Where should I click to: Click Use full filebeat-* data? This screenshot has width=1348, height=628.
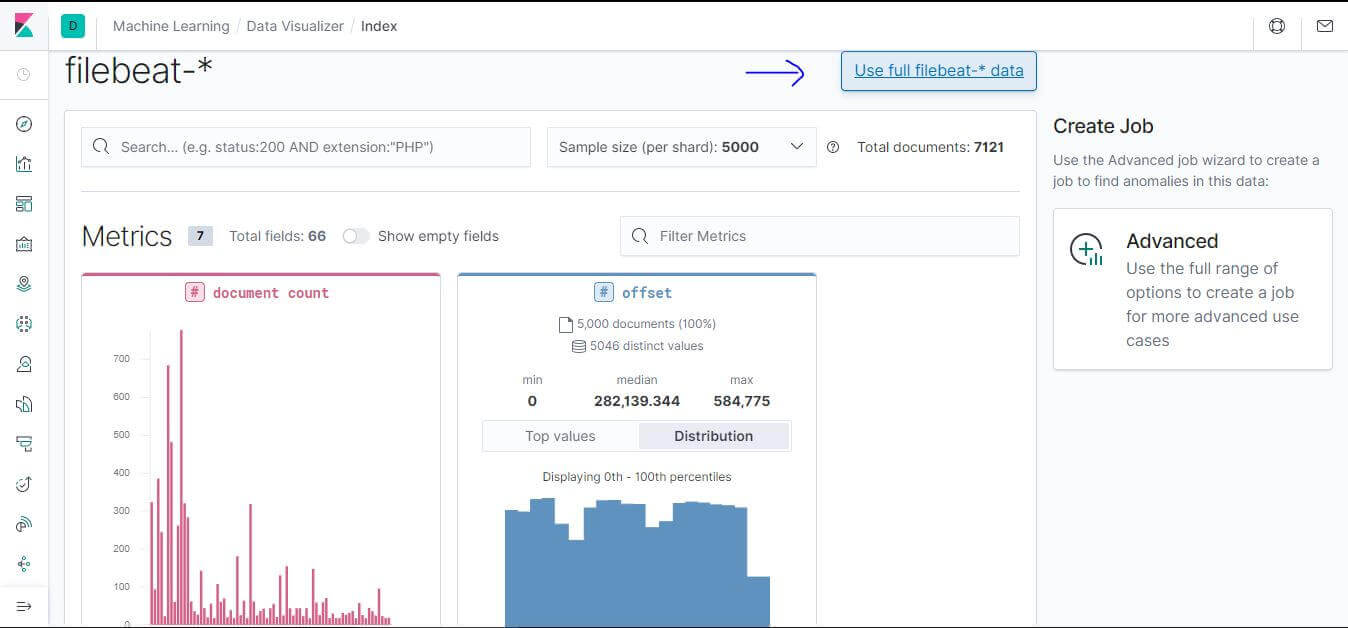[x=937, y=70]
